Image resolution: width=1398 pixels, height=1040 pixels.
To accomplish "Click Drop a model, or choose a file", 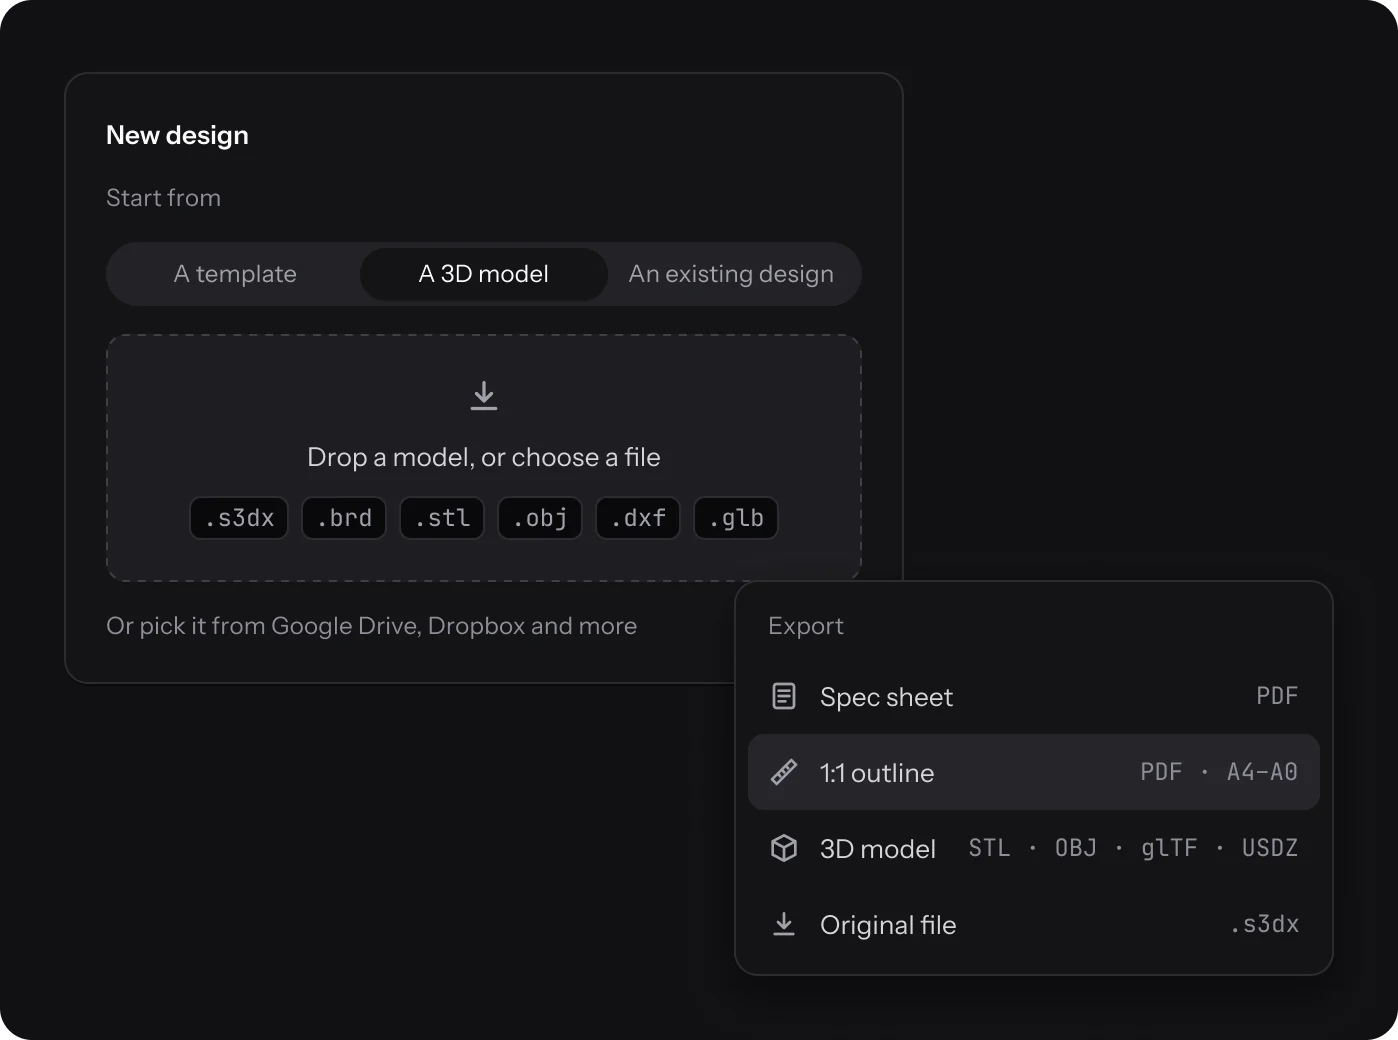I will coord(484,457).
